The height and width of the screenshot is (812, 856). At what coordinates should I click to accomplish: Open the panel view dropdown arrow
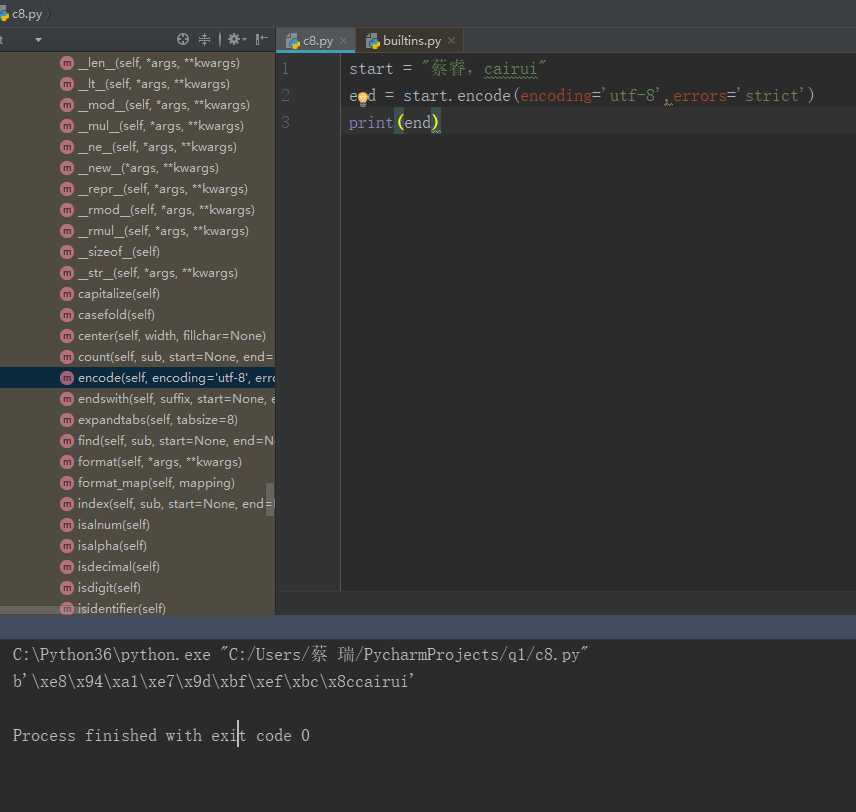38,40
